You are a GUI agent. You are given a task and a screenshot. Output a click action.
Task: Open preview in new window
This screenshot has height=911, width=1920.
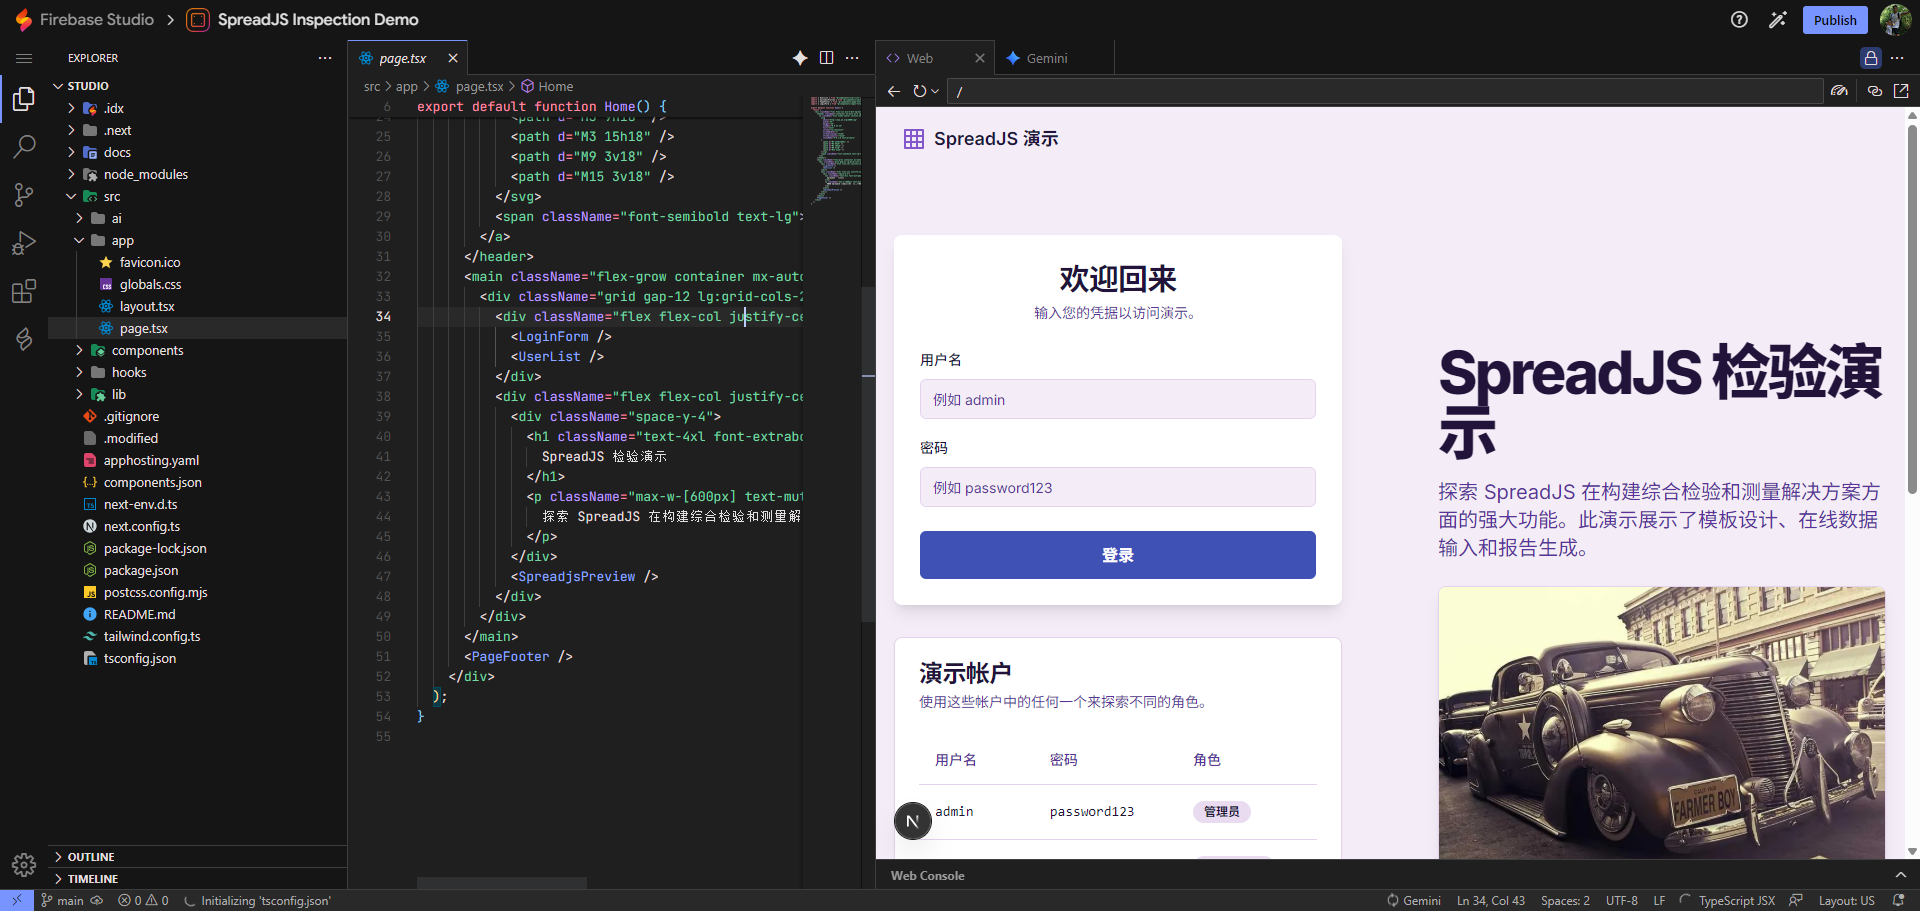1901,91
